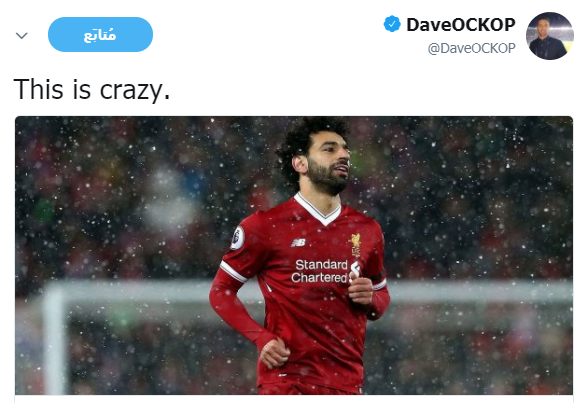
Task: Click the word "This" in the tweet
Action: pos(38,89)
